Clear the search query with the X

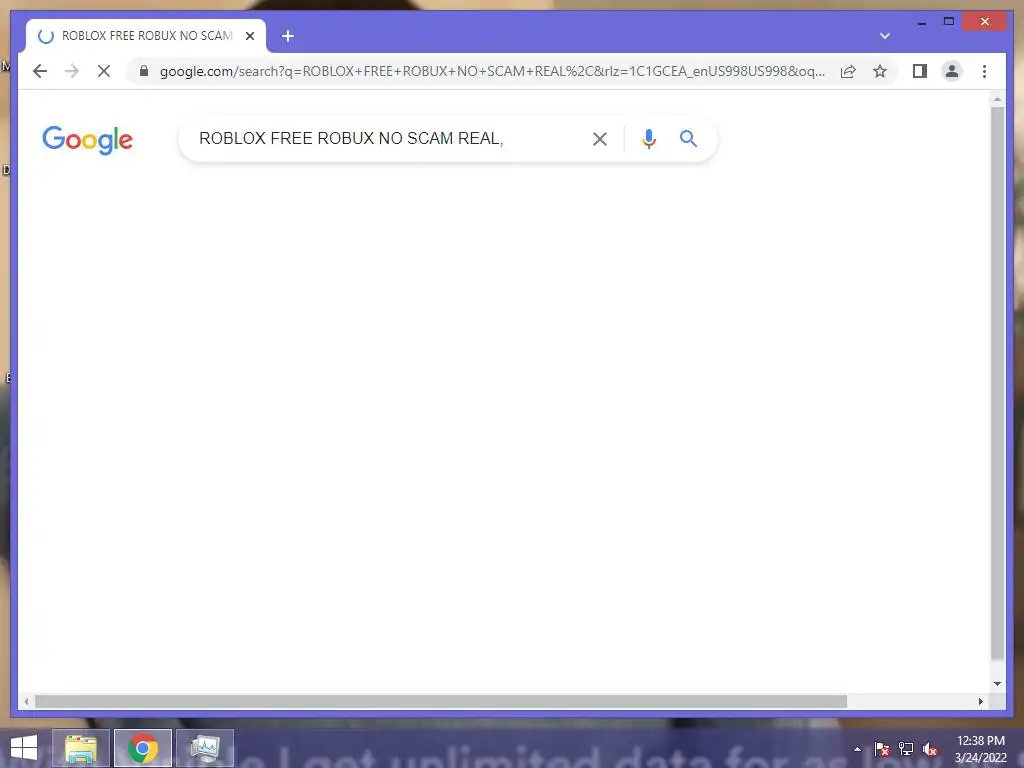(x=600, y=138)
